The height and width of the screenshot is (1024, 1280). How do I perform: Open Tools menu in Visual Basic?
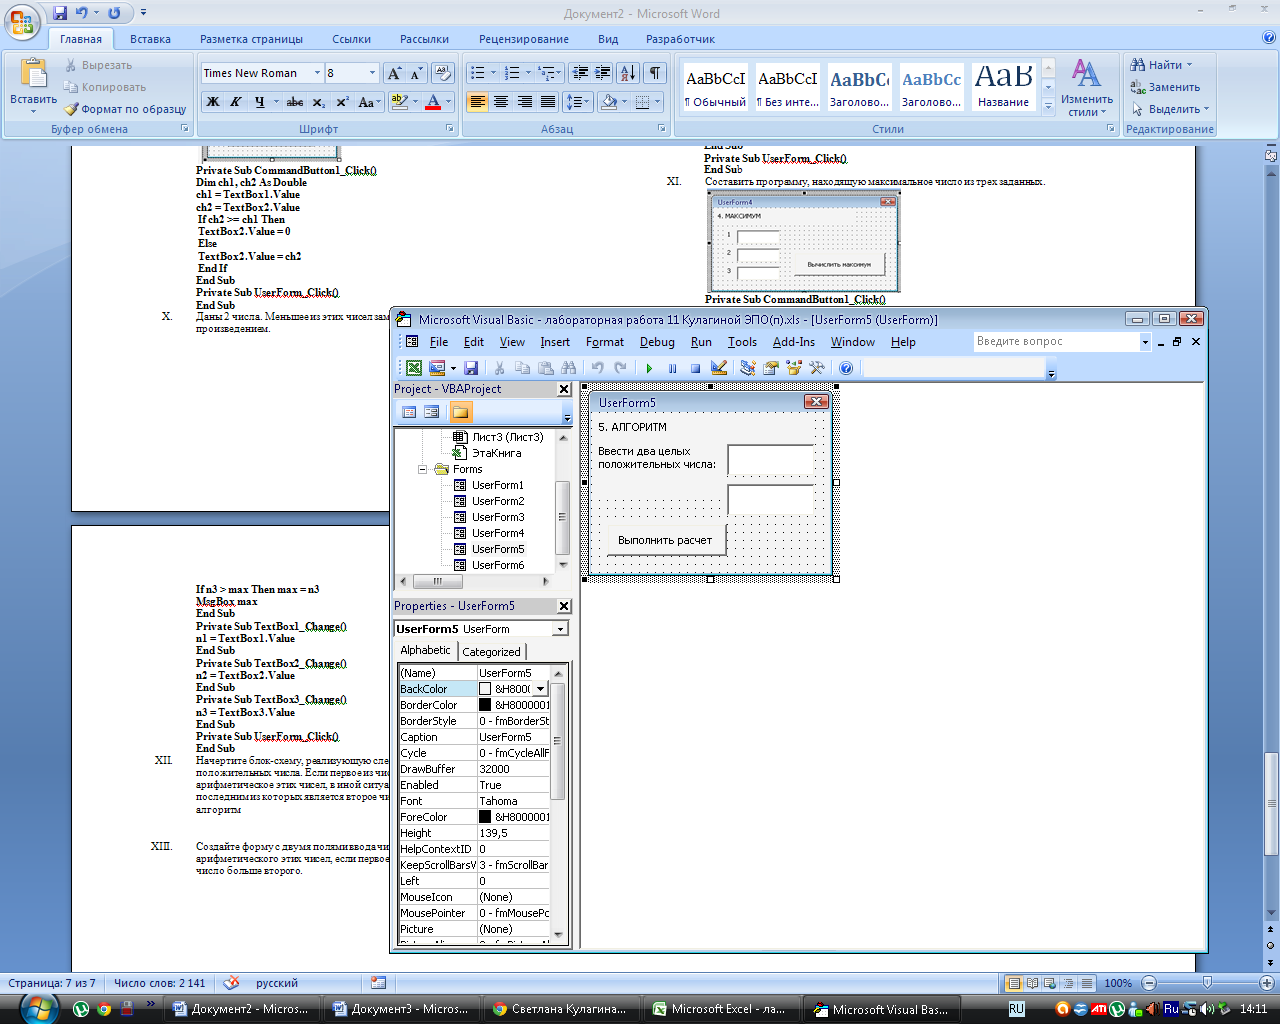(x=742, y=342)
